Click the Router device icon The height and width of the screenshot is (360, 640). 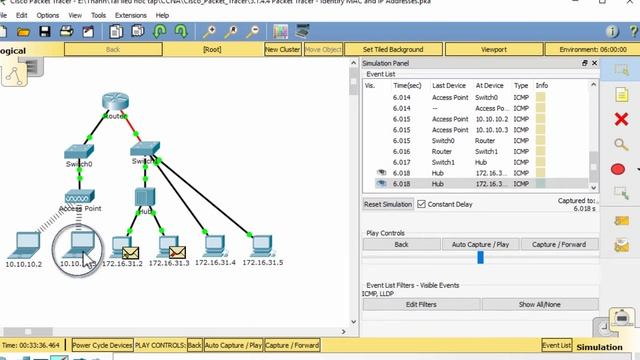[116, 101]
